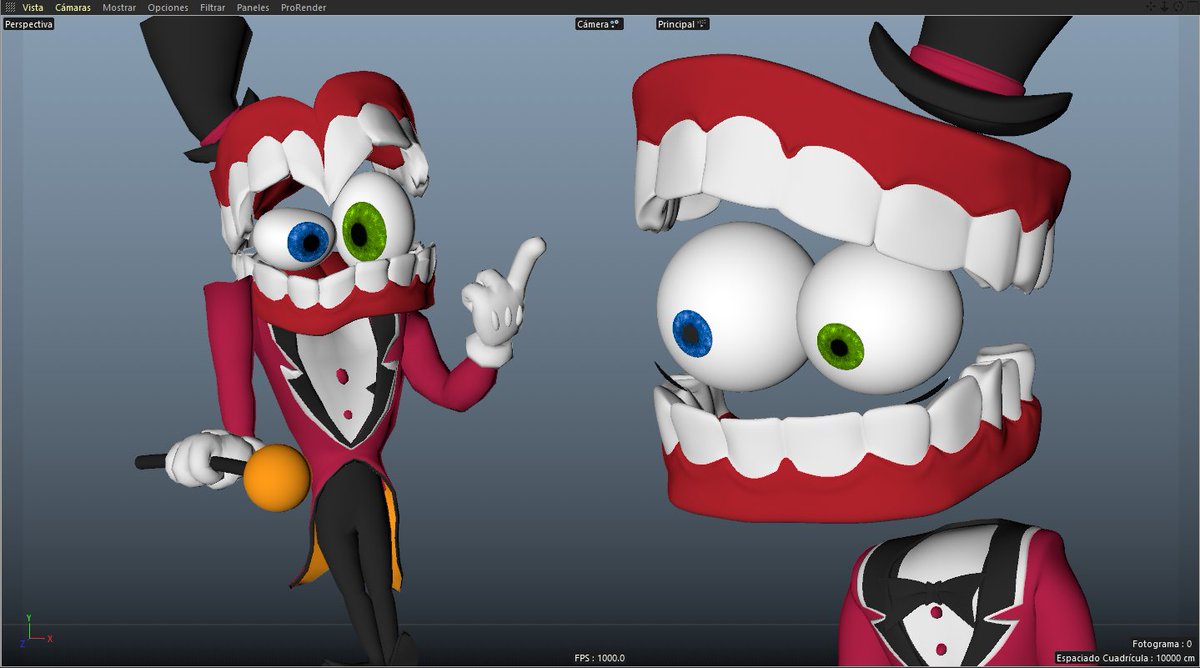Viewport: 1200px width, 668px height.
Task: Open the Mostrar menu
Action: [x=119, y=7]
